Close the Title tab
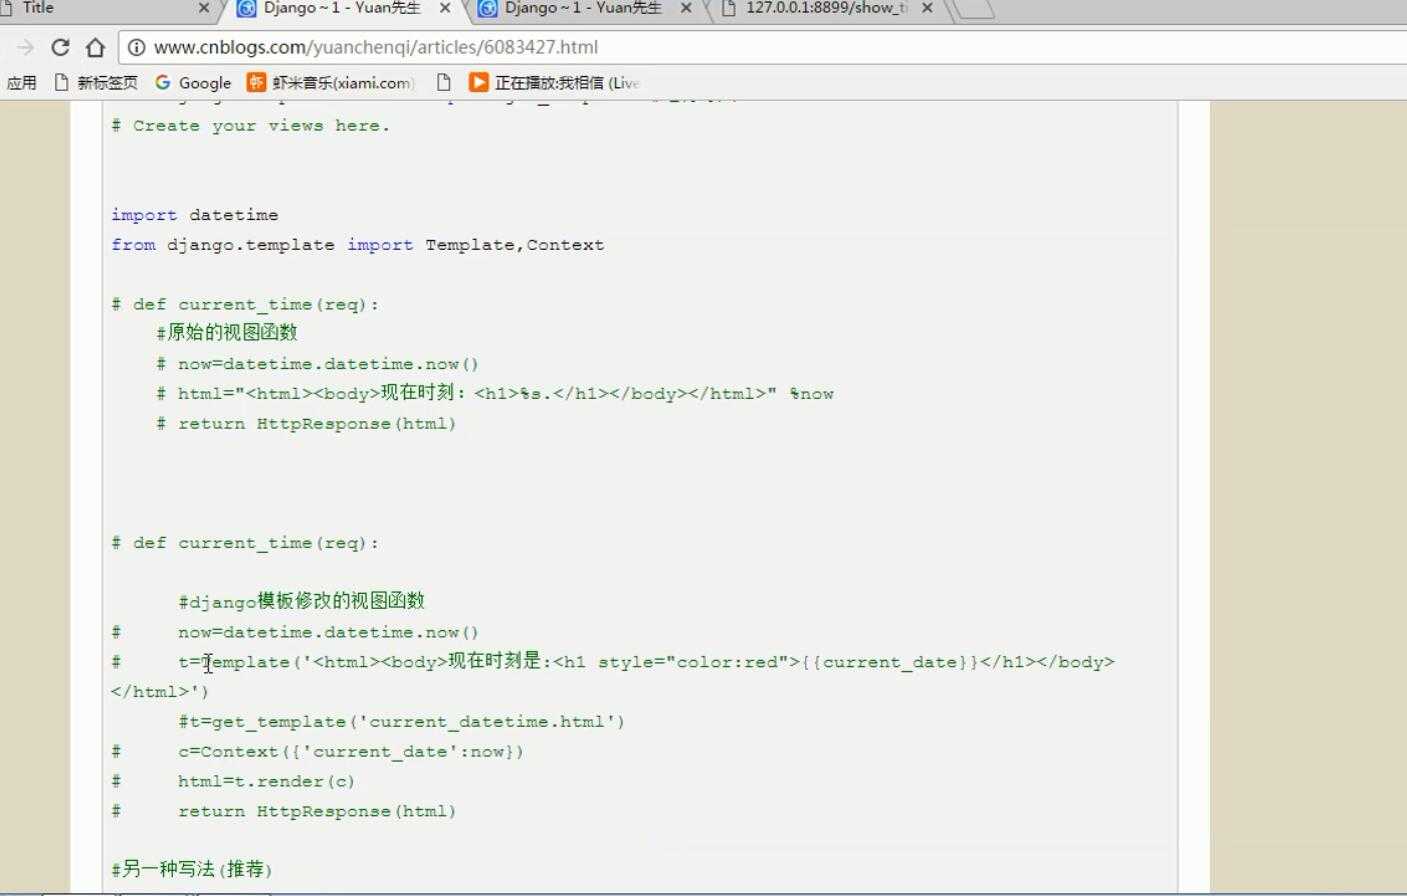Image resolution: width=1407 pixels, height=896 pixels. pos(204,8)
